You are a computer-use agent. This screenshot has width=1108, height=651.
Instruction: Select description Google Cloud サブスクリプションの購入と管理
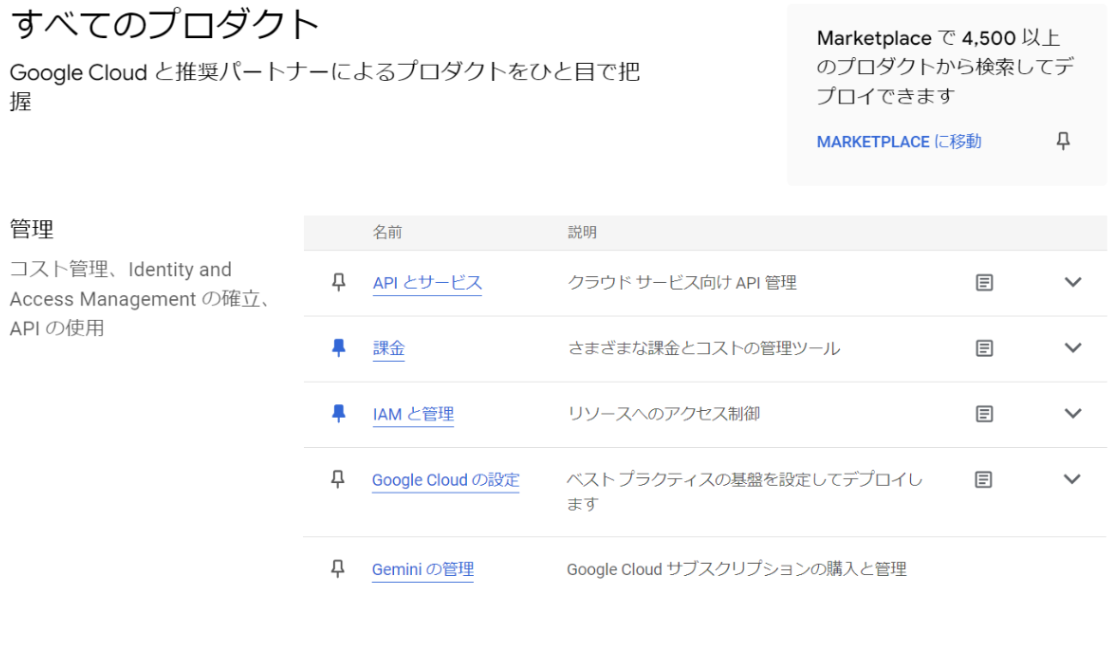[736, 569]
